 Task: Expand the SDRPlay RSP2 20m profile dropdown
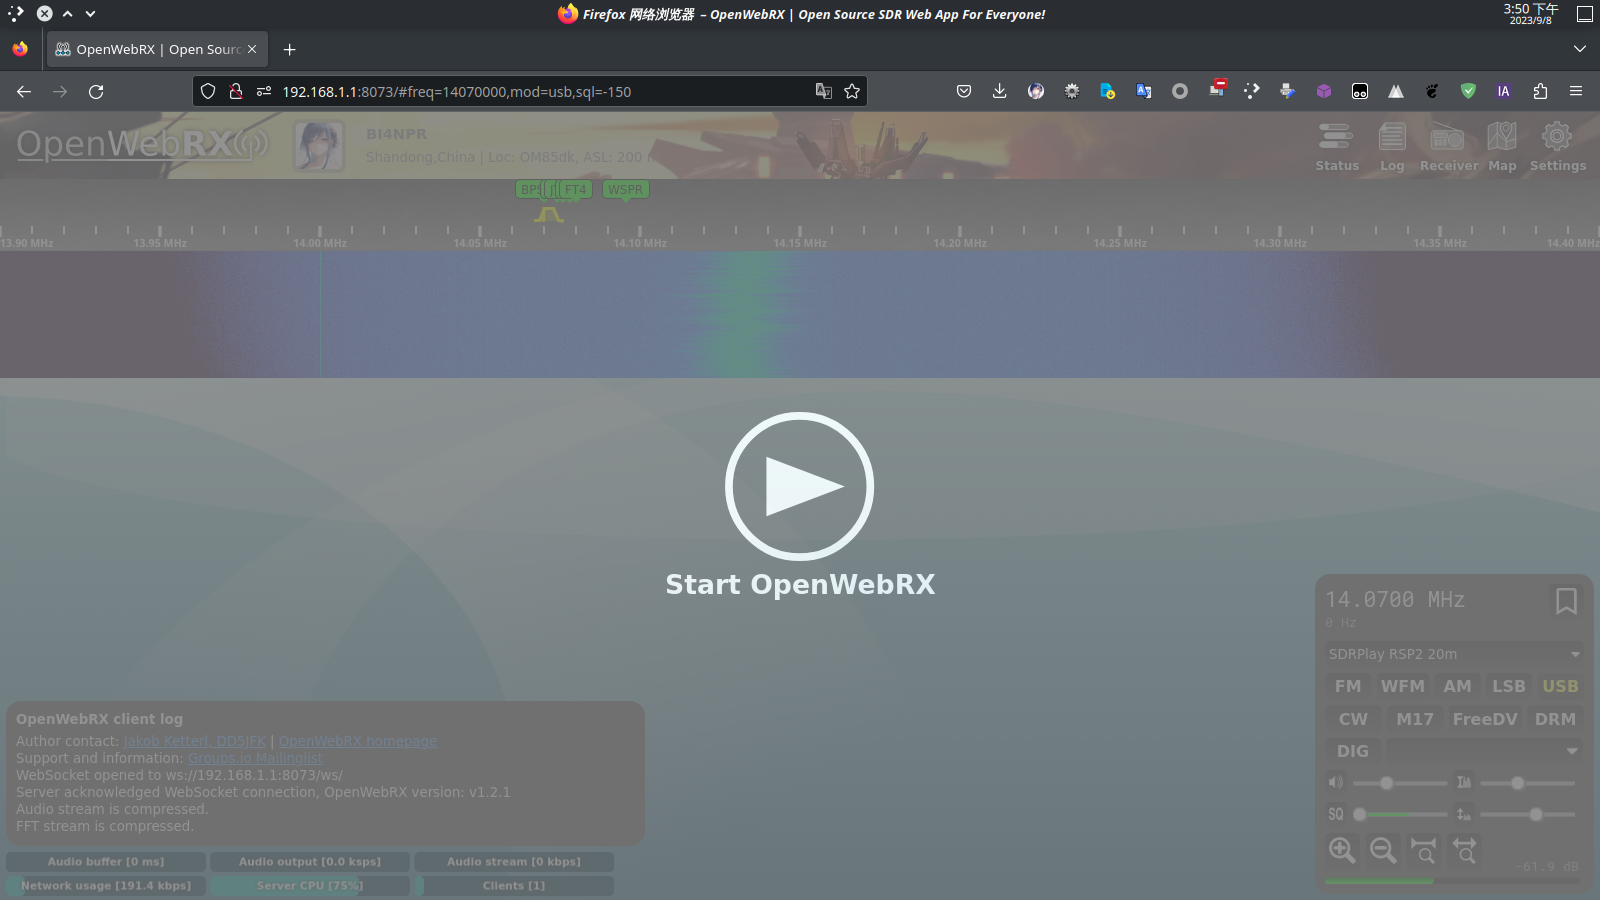coord(1454,654)
